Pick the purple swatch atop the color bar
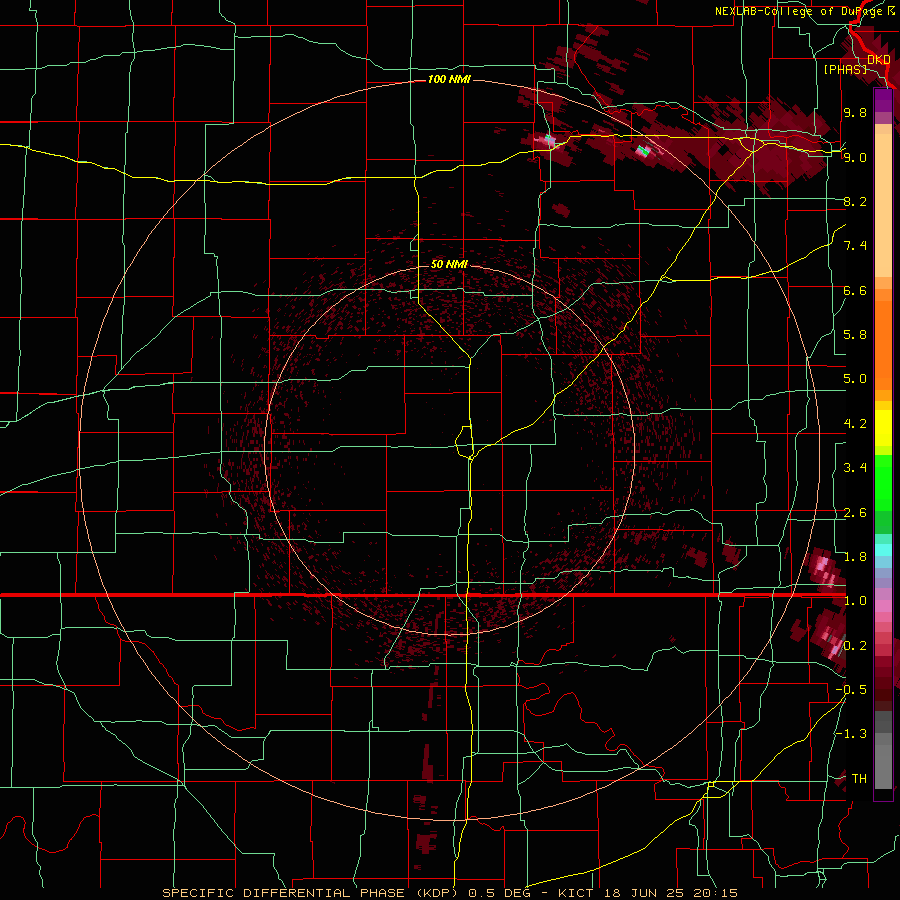 coord(883,100)
